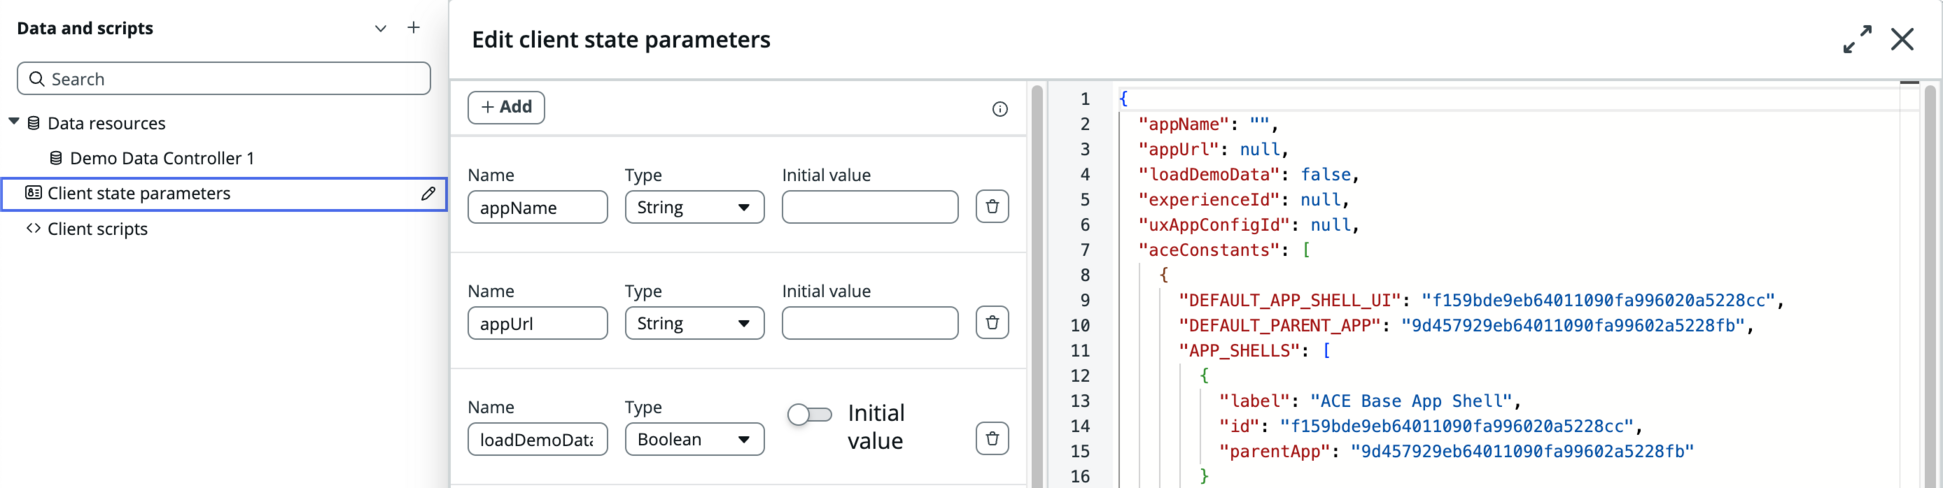1943x488 pixels.
Task: Click the "DEFAULT_APP_SHELL_UI" JSON key
Action: point(1290,300)
